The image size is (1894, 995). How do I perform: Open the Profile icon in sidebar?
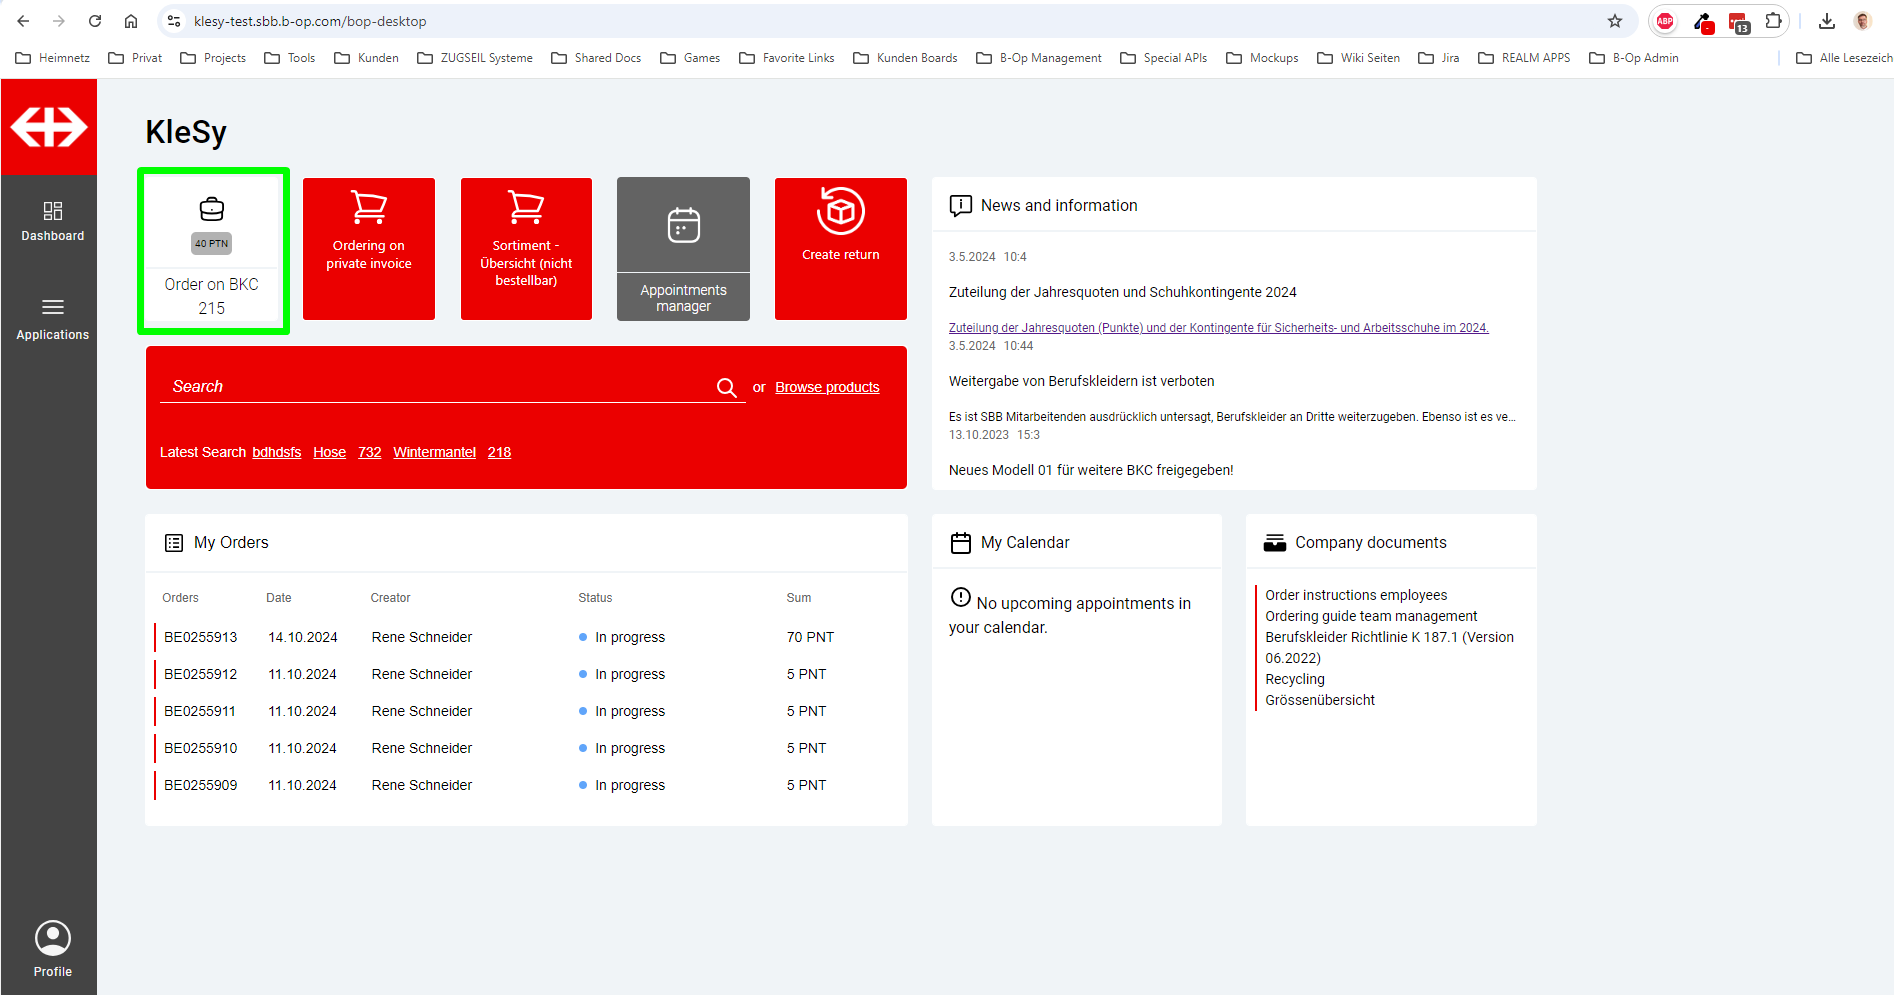click(x=52, y=948)
